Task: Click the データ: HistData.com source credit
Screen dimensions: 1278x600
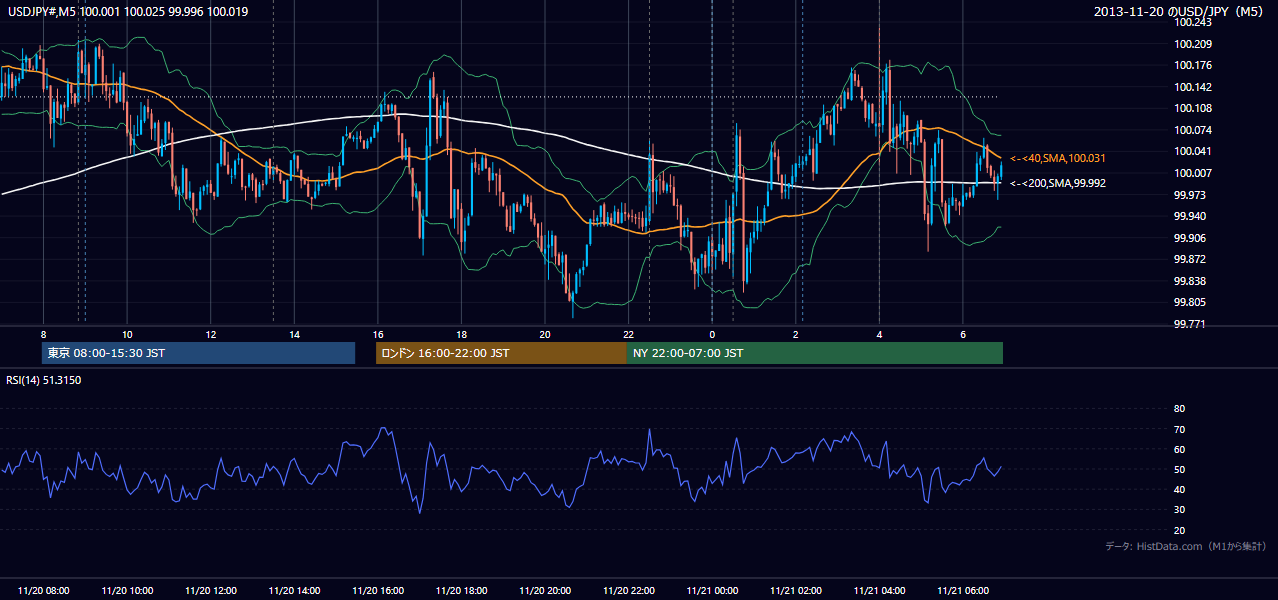Action: point(1186,546)
